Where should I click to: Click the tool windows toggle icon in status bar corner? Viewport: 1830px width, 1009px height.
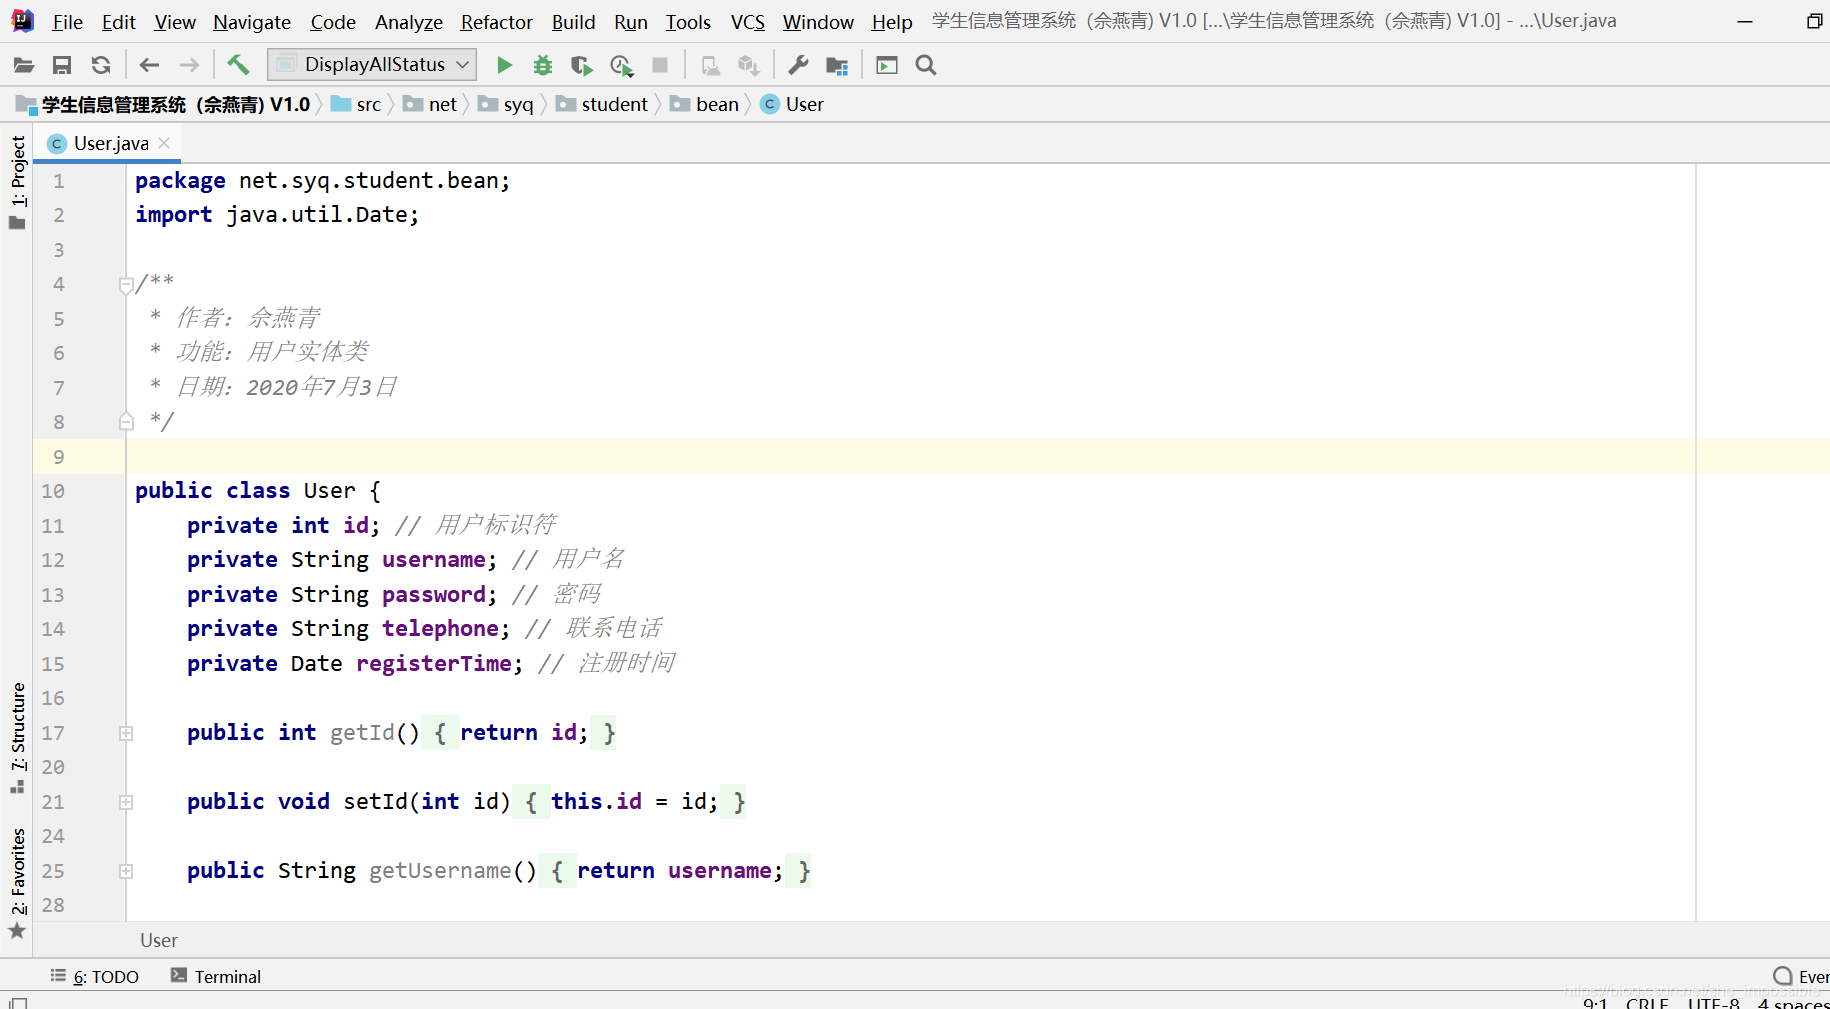point(18,1002)
